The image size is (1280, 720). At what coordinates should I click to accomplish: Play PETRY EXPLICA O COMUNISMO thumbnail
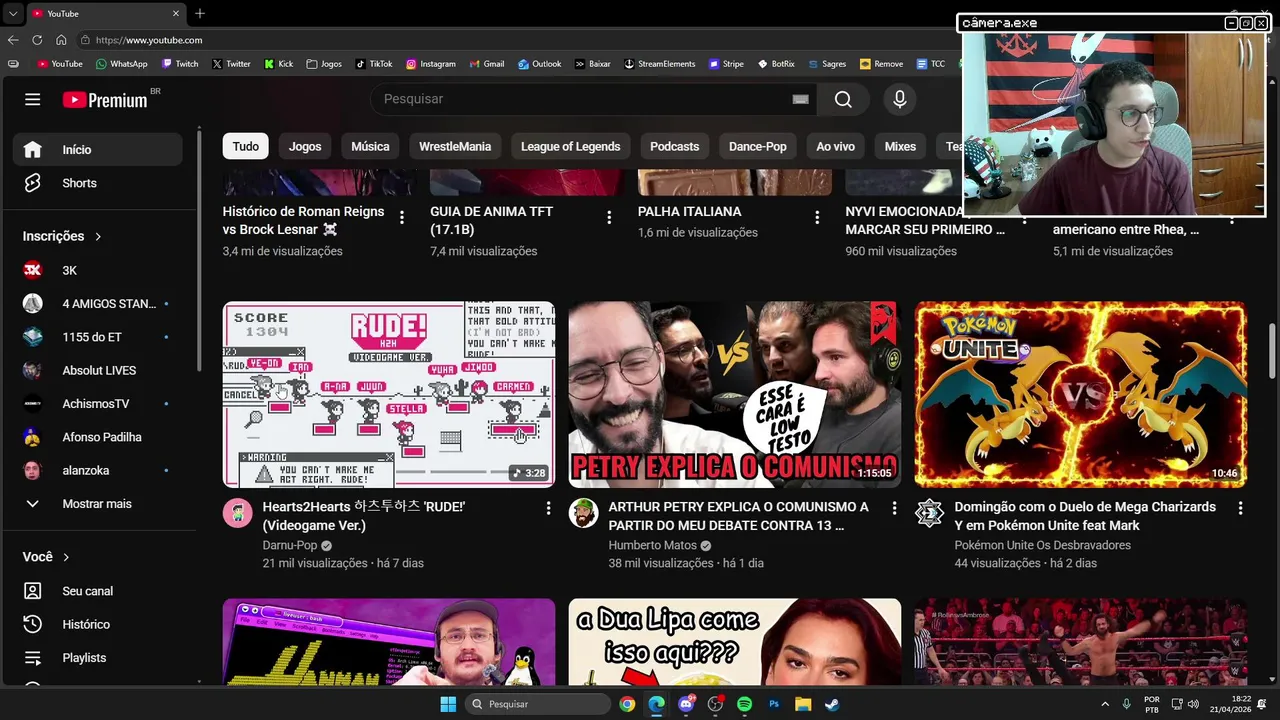tap(735, 395)
